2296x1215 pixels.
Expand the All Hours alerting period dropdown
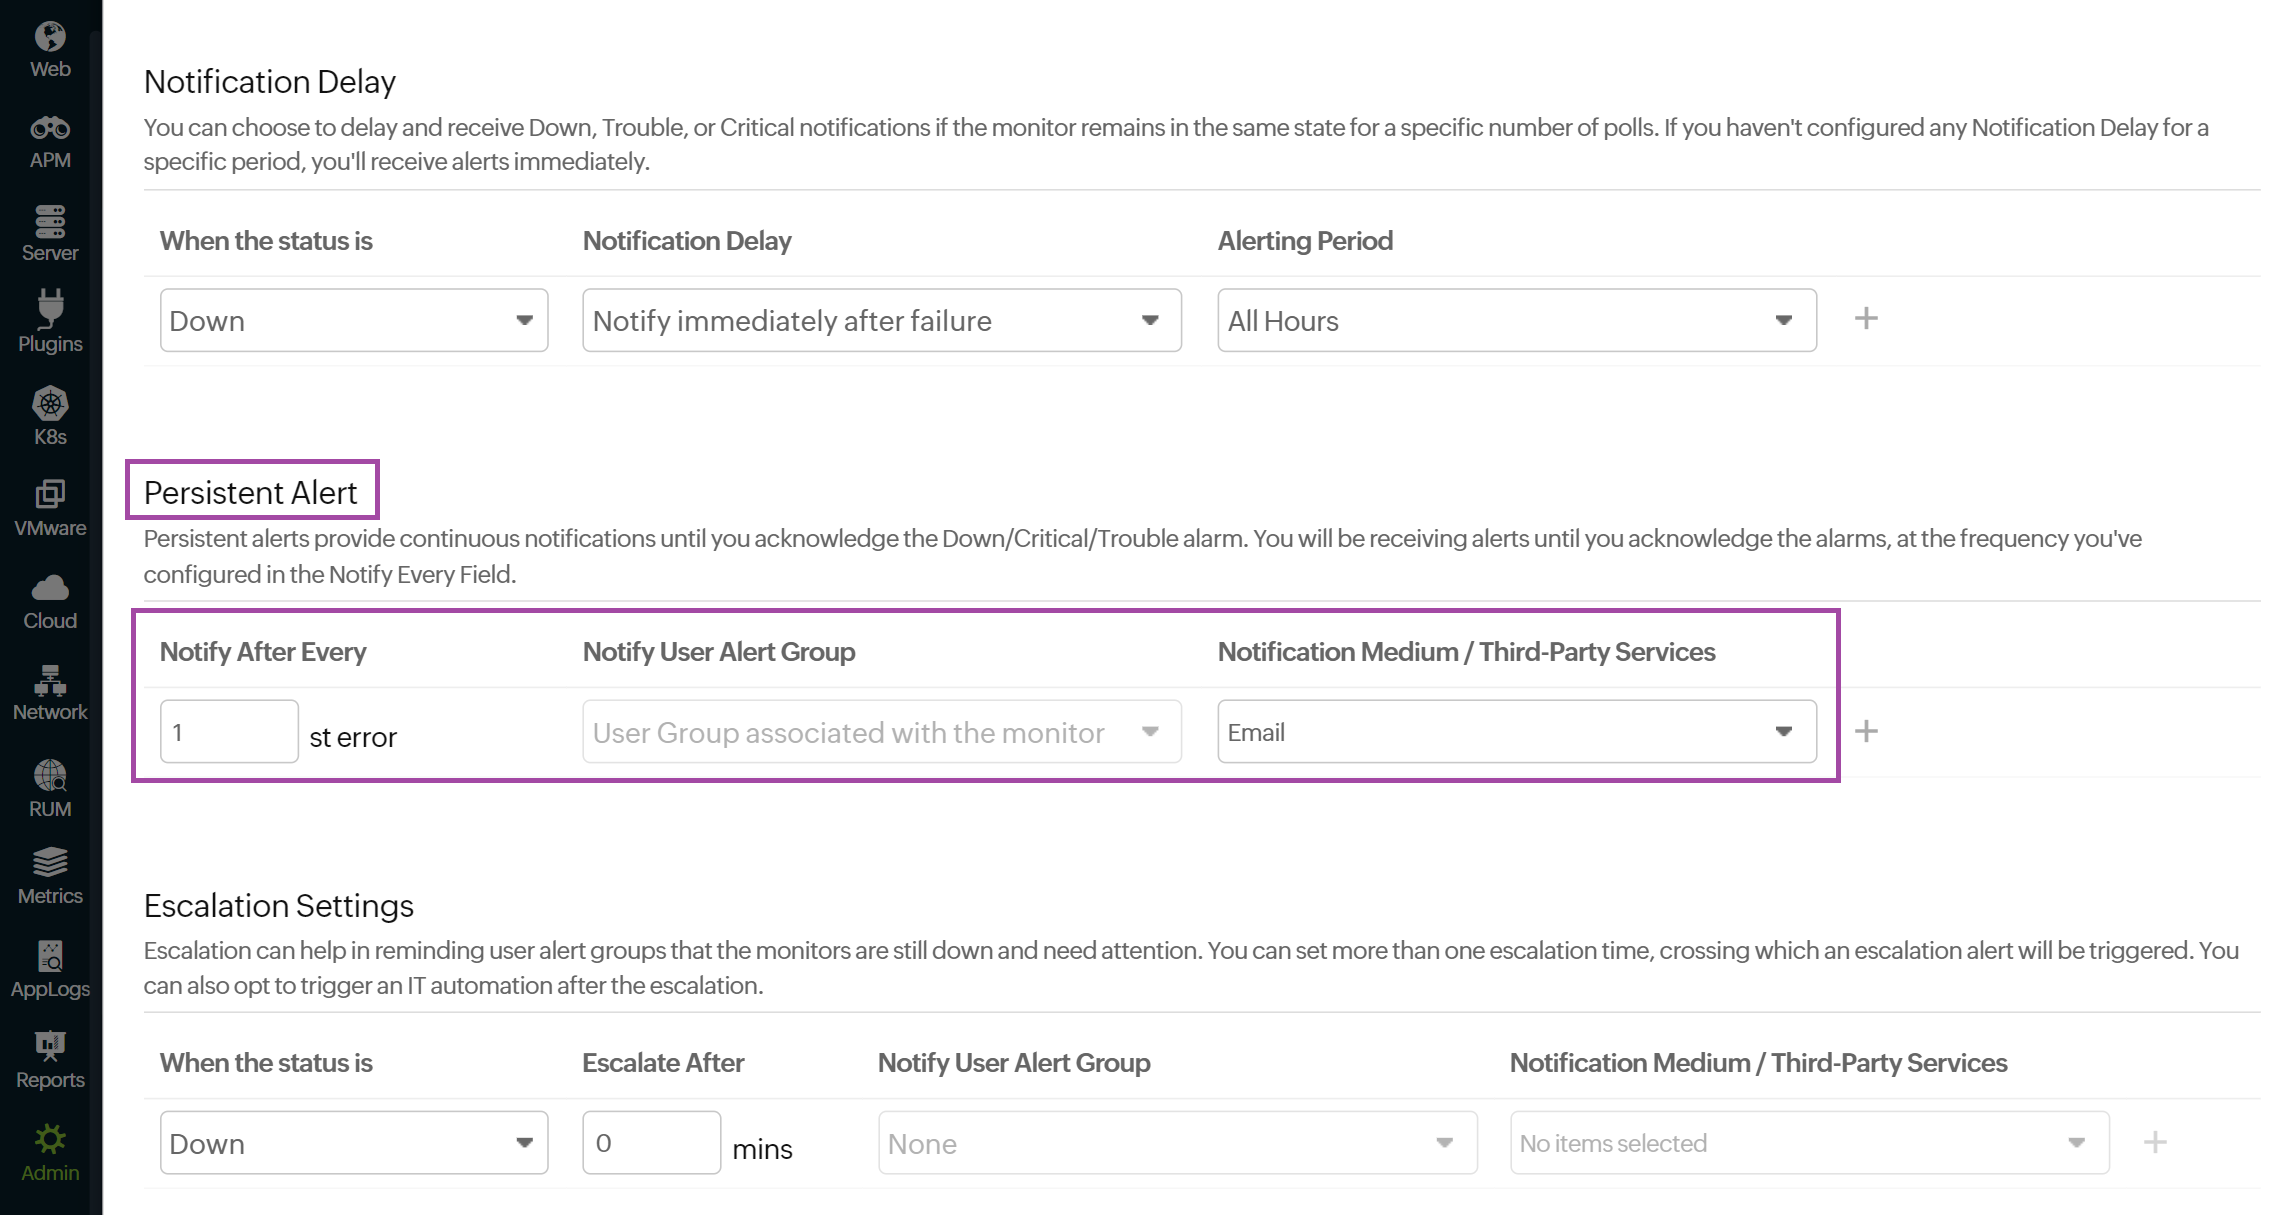click(x=1516, y=320)
